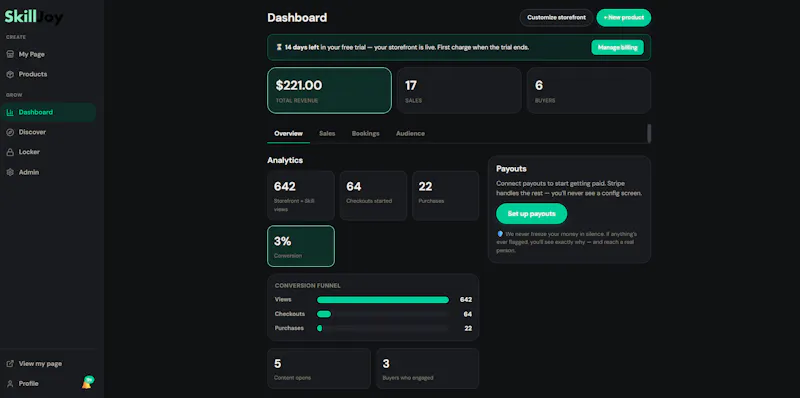Click the Checkouts funnel progress bar
This screenshot has width=800, height=398.
(383, 314)
